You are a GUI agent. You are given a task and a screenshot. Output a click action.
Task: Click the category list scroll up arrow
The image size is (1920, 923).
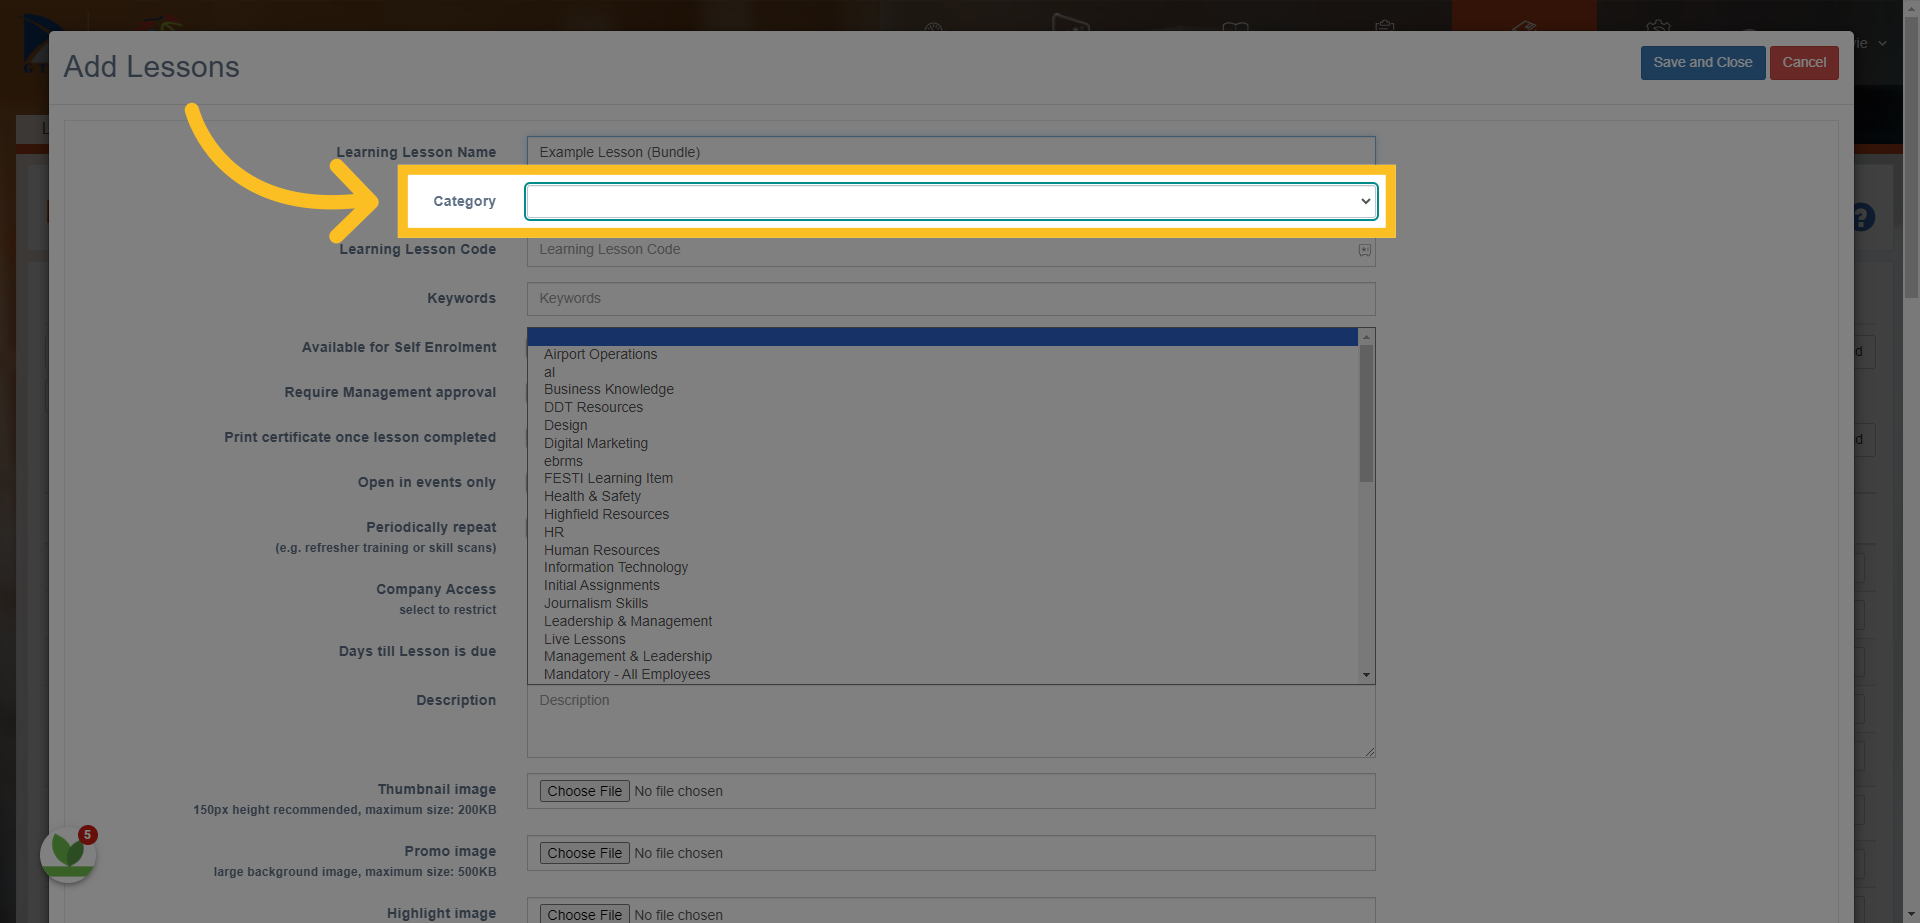click(x=1366, y=337)
